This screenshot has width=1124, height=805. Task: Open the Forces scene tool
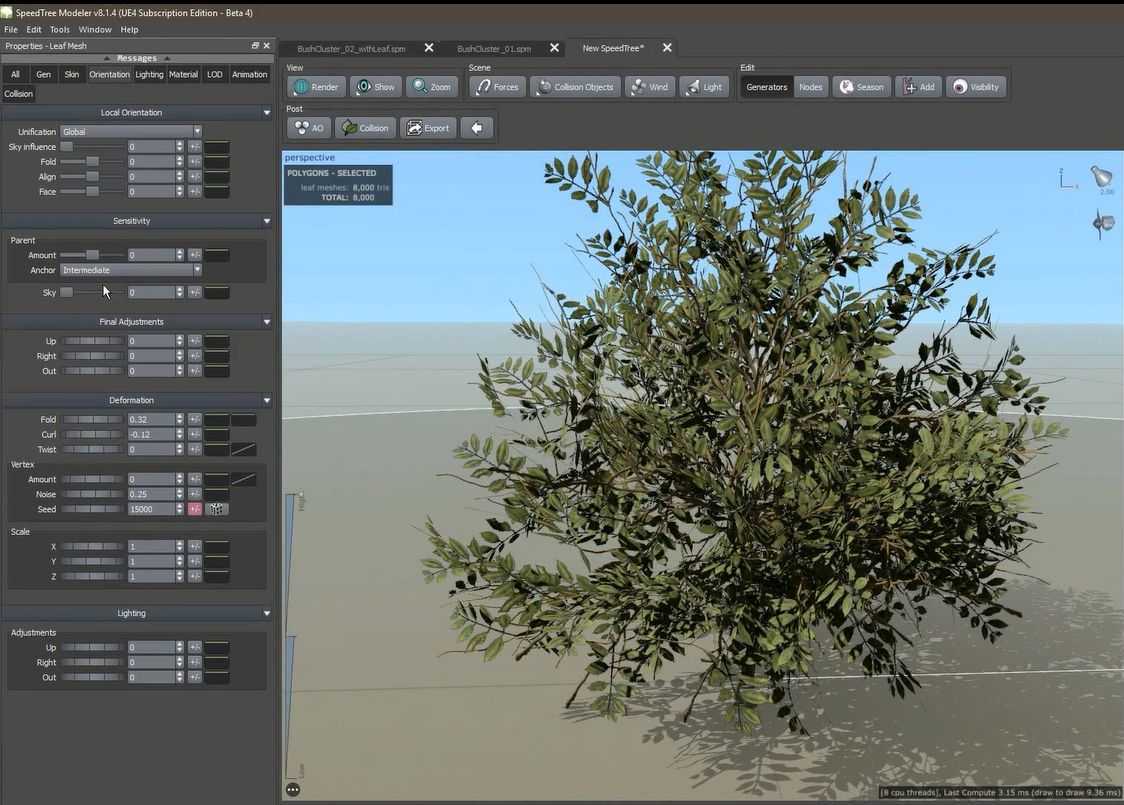coord(497,87)
